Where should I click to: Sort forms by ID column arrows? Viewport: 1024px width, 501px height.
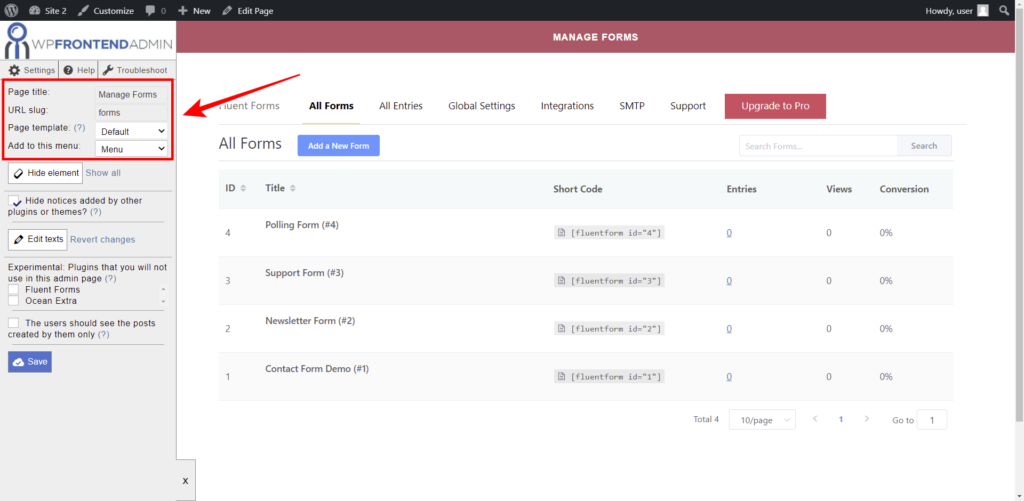[x=244, y=189]
